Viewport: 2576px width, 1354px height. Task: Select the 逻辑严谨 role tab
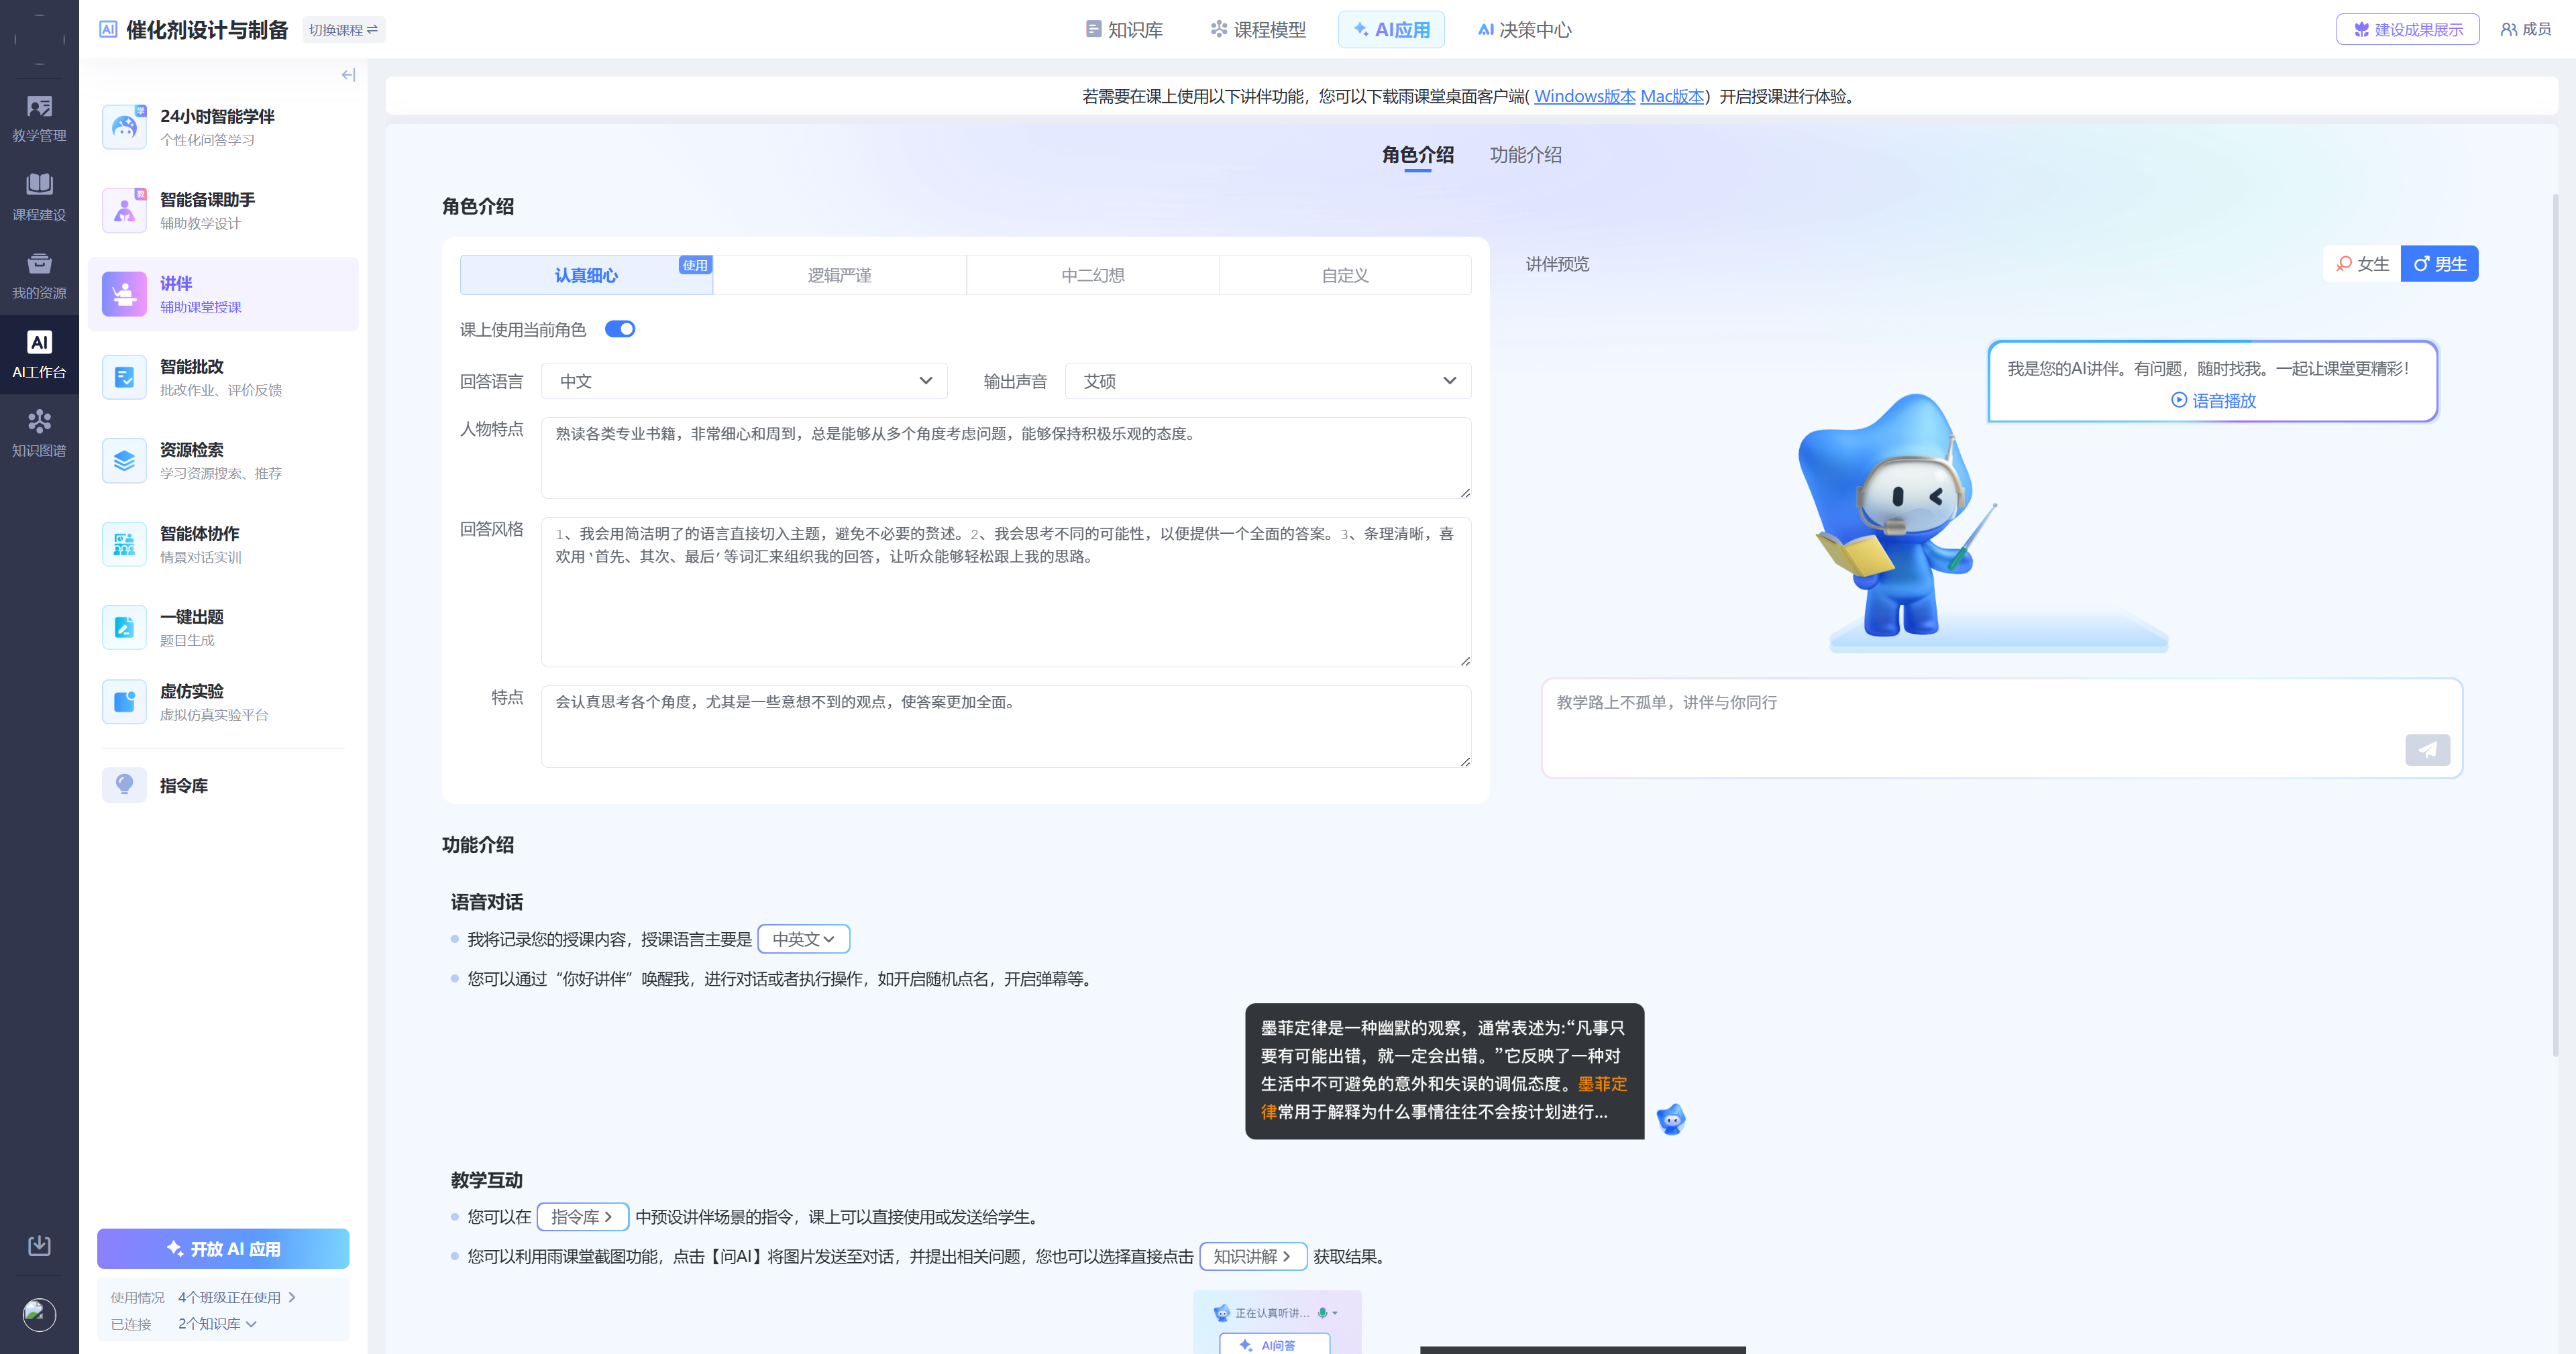(839, 275)
